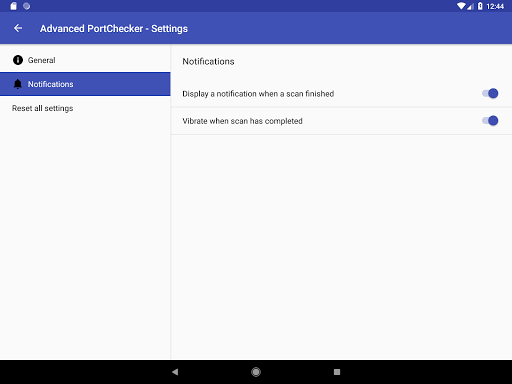This screenshot has width=512, height=384.
Task: Click 'Vibrate when scan has completed' text
Action: point(242,121)
